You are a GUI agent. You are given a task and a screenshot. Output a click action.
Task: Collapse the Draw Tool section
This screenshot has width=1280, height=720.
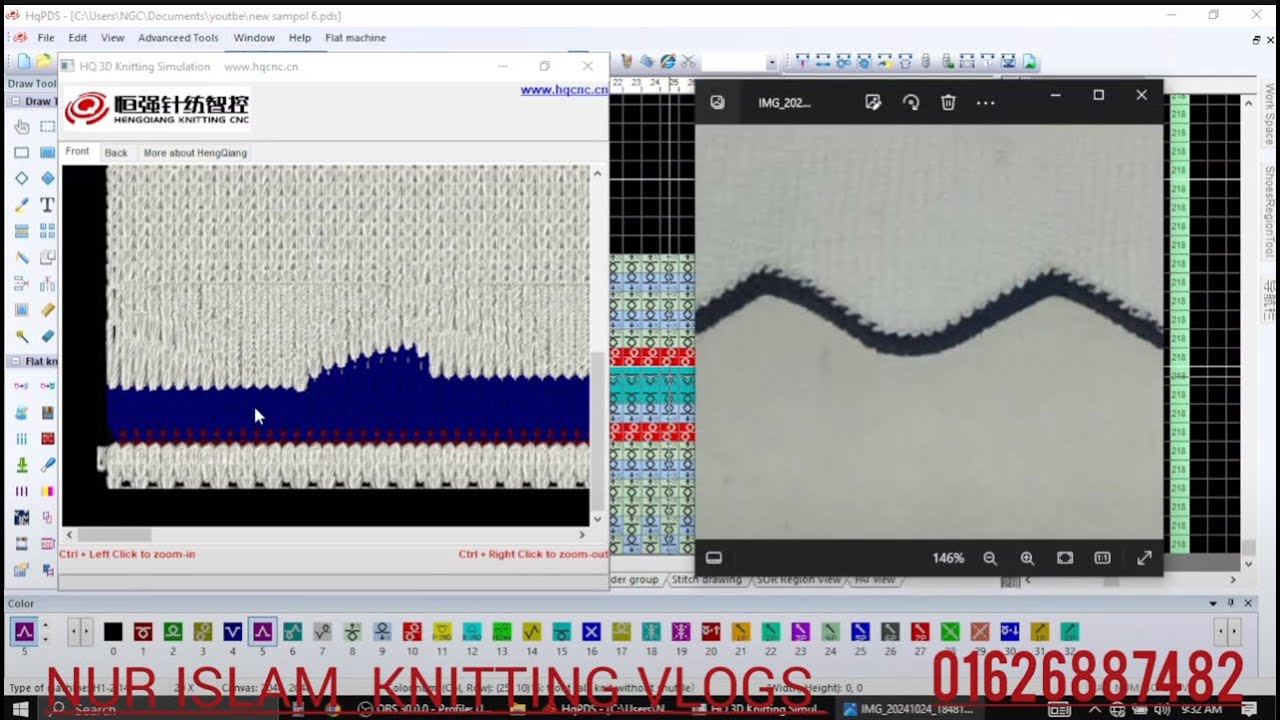click(17, 101)
